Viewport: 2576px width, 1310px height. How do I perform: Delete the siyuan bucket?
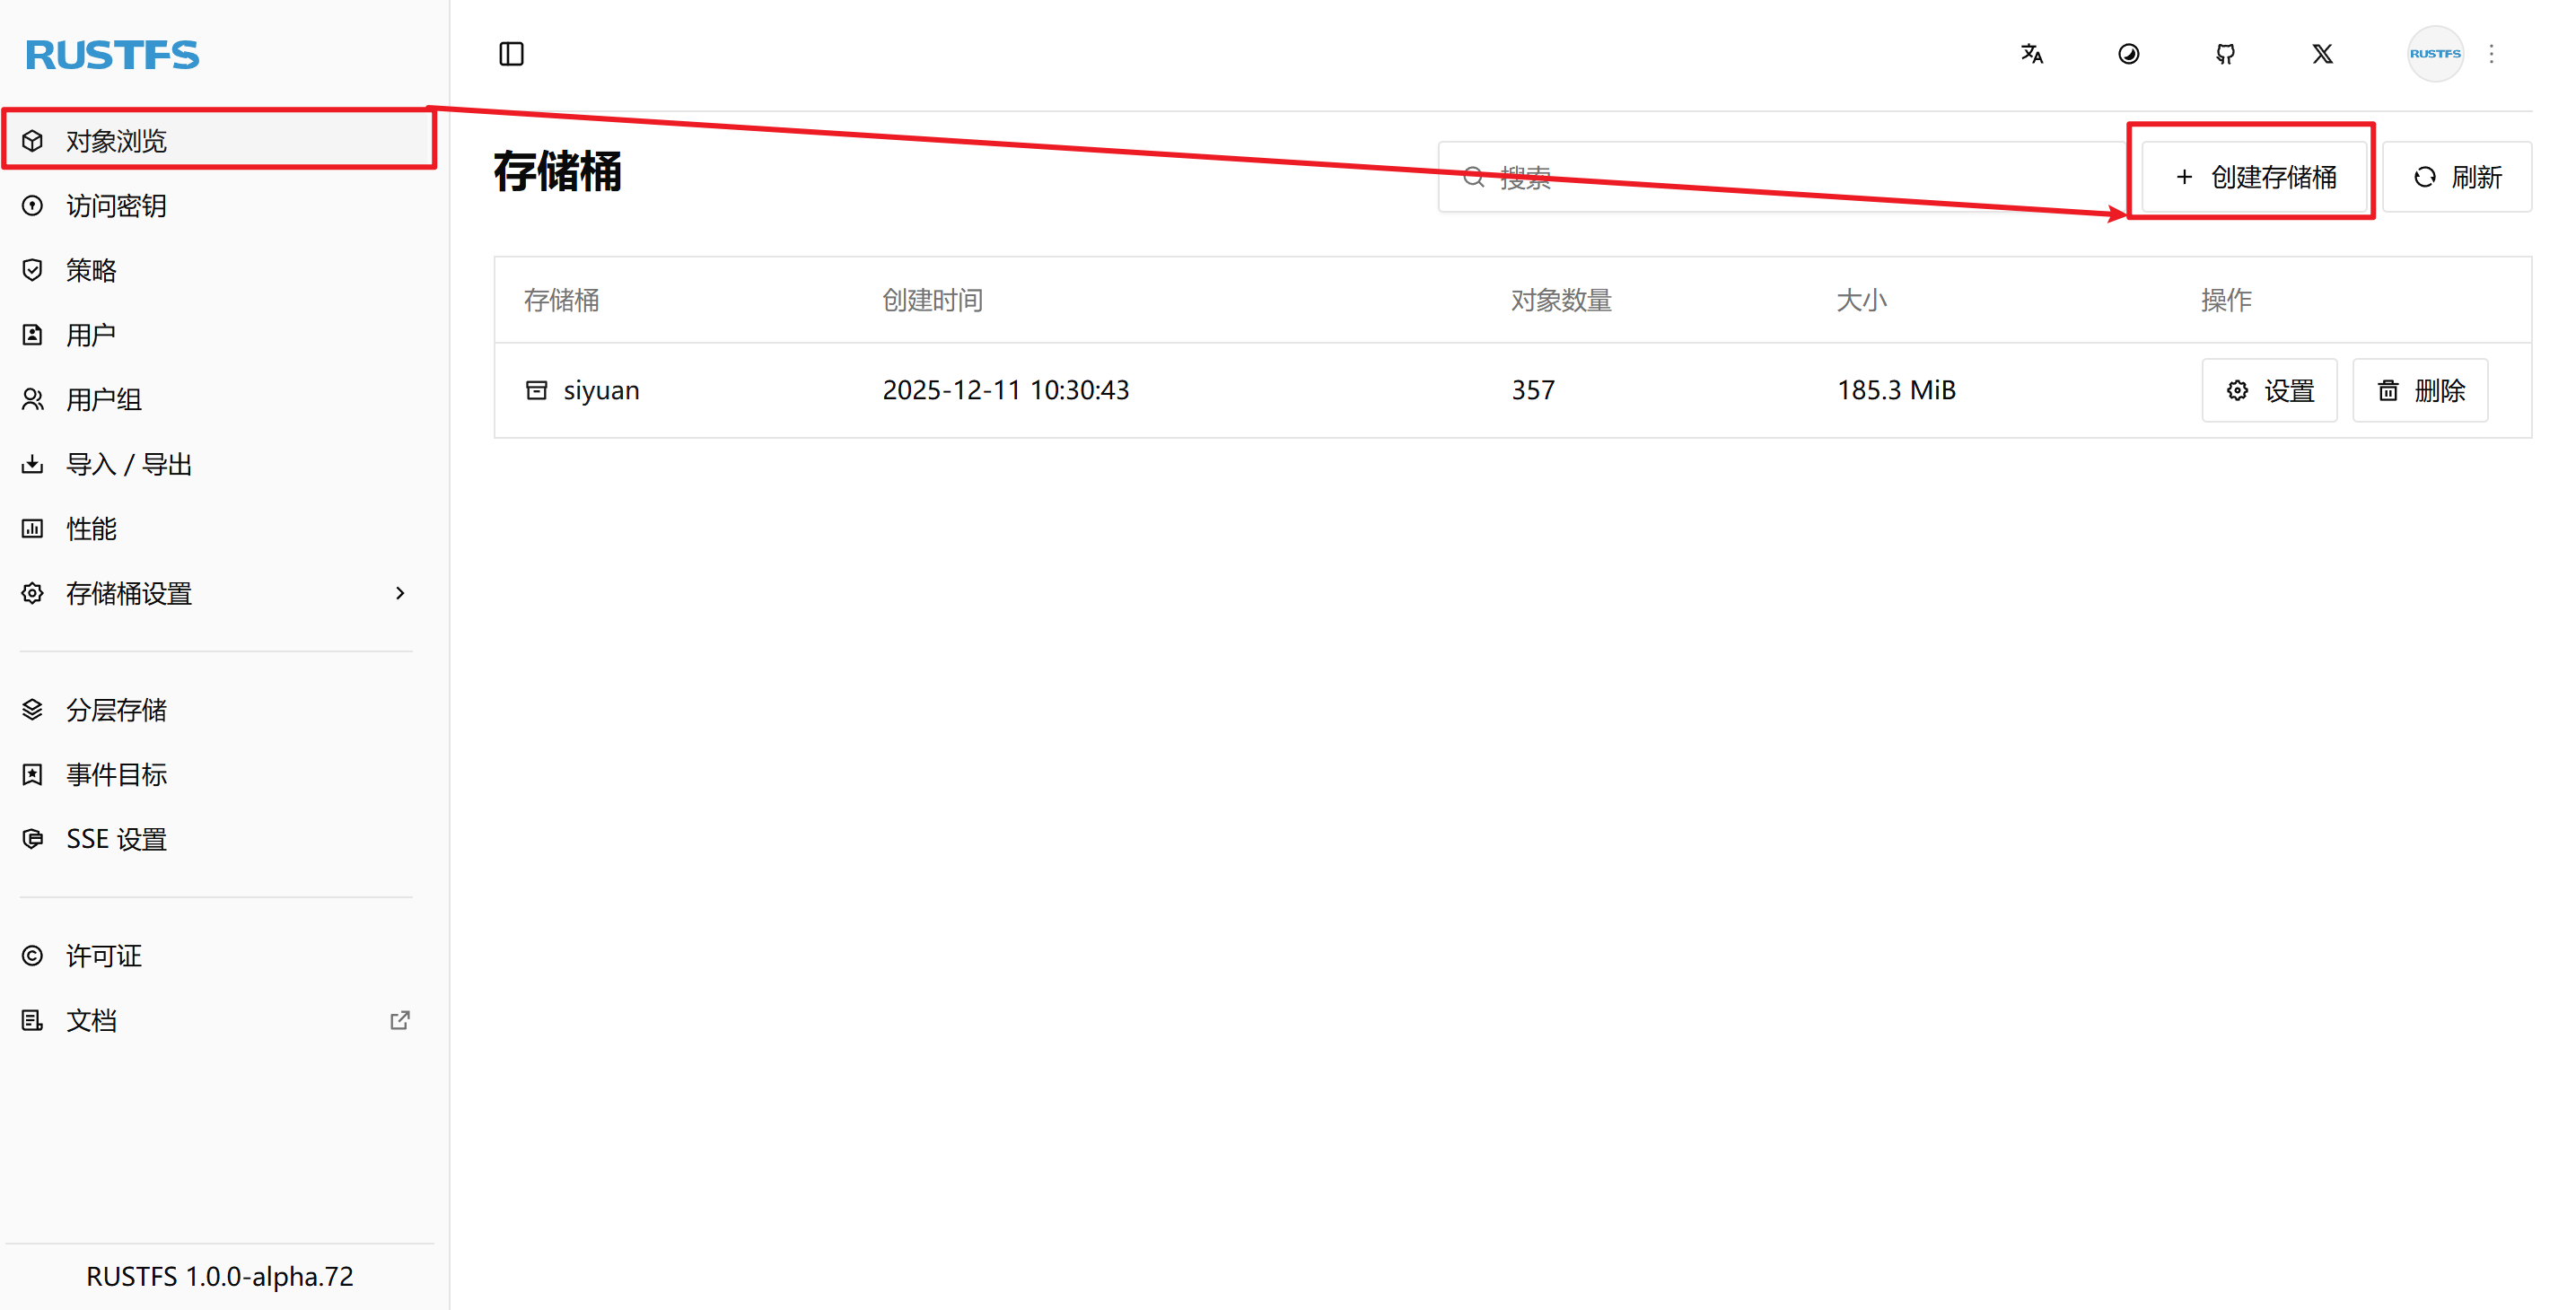point(2419,390)
